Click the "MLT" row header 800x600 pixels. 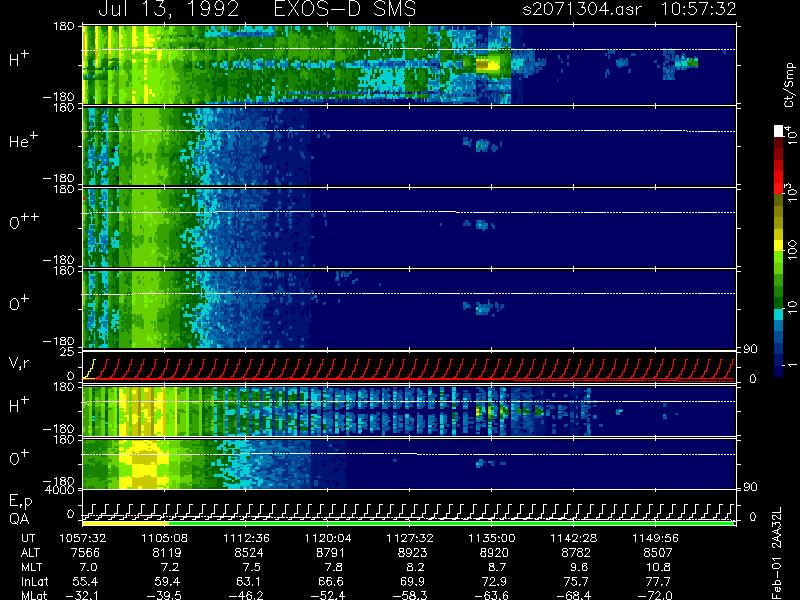[x=32, y=567]
